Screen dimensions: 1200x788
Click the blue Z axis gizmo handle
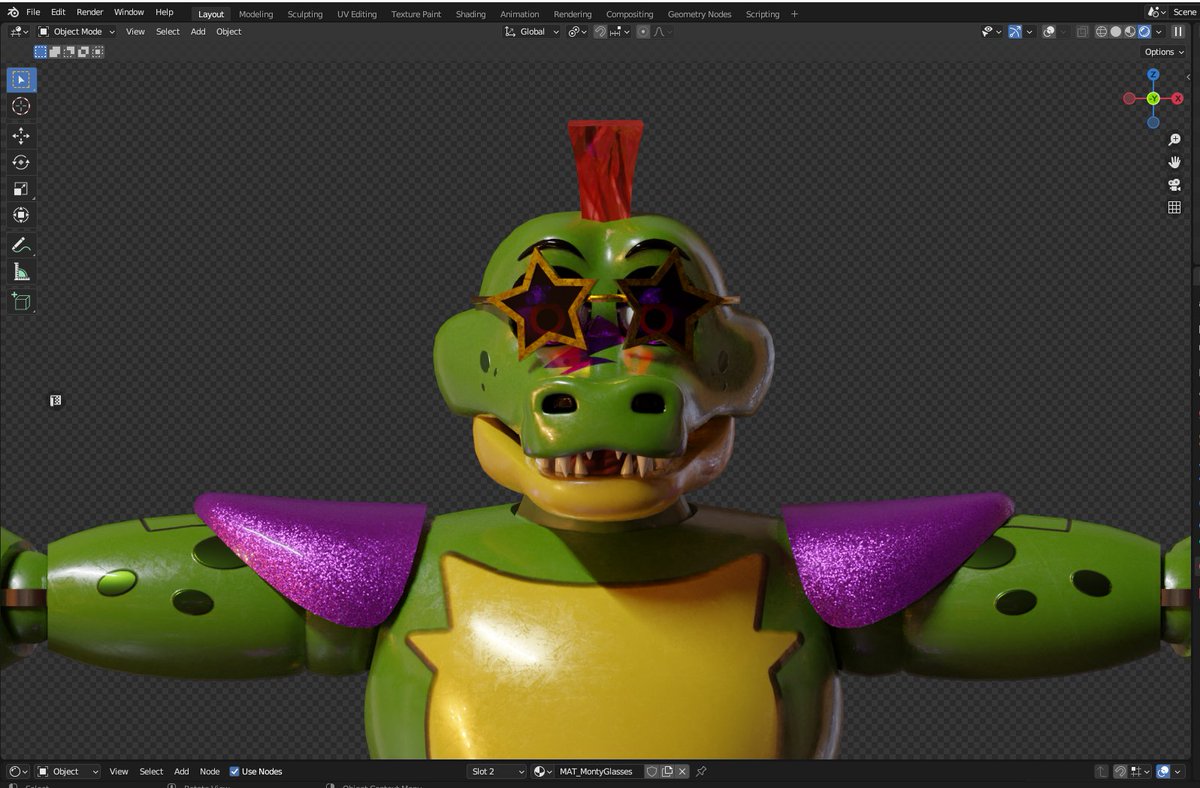[x=1153, y=75]
